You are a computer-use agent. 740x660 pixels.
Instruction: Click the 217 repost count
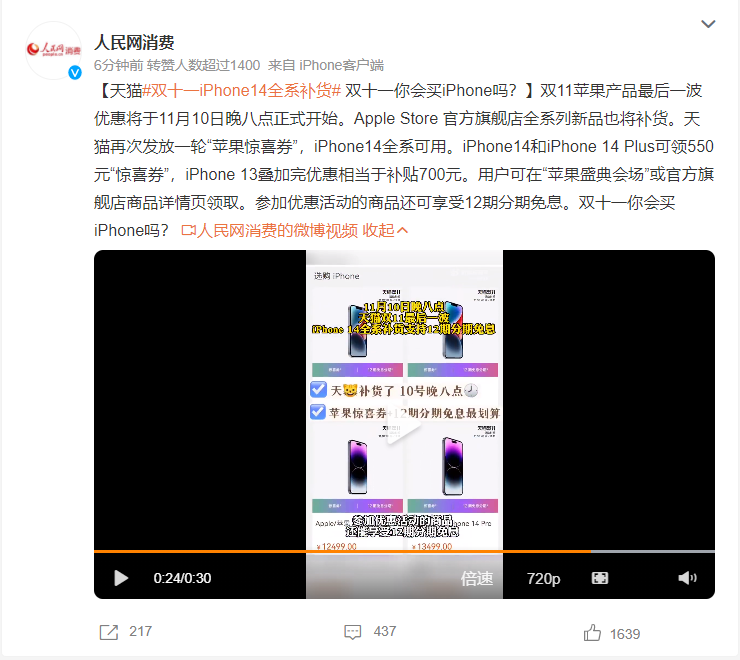pyautogui.click(x=140, y=632)
